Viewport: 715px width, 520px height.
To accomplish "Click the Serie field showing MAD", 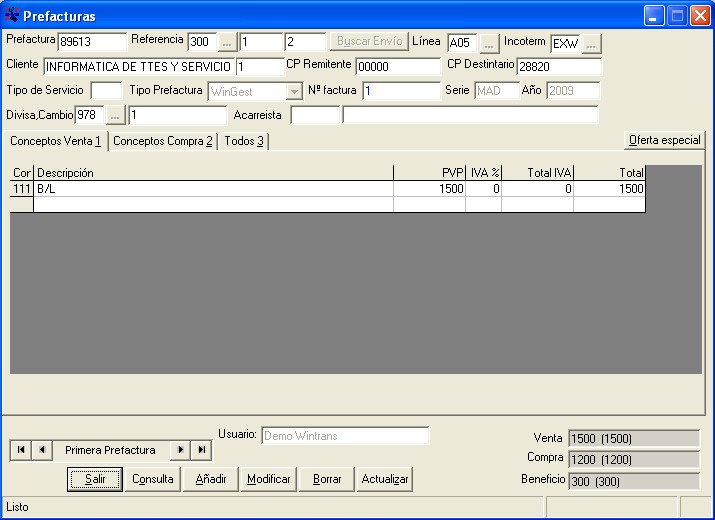I will coord(497,91).
